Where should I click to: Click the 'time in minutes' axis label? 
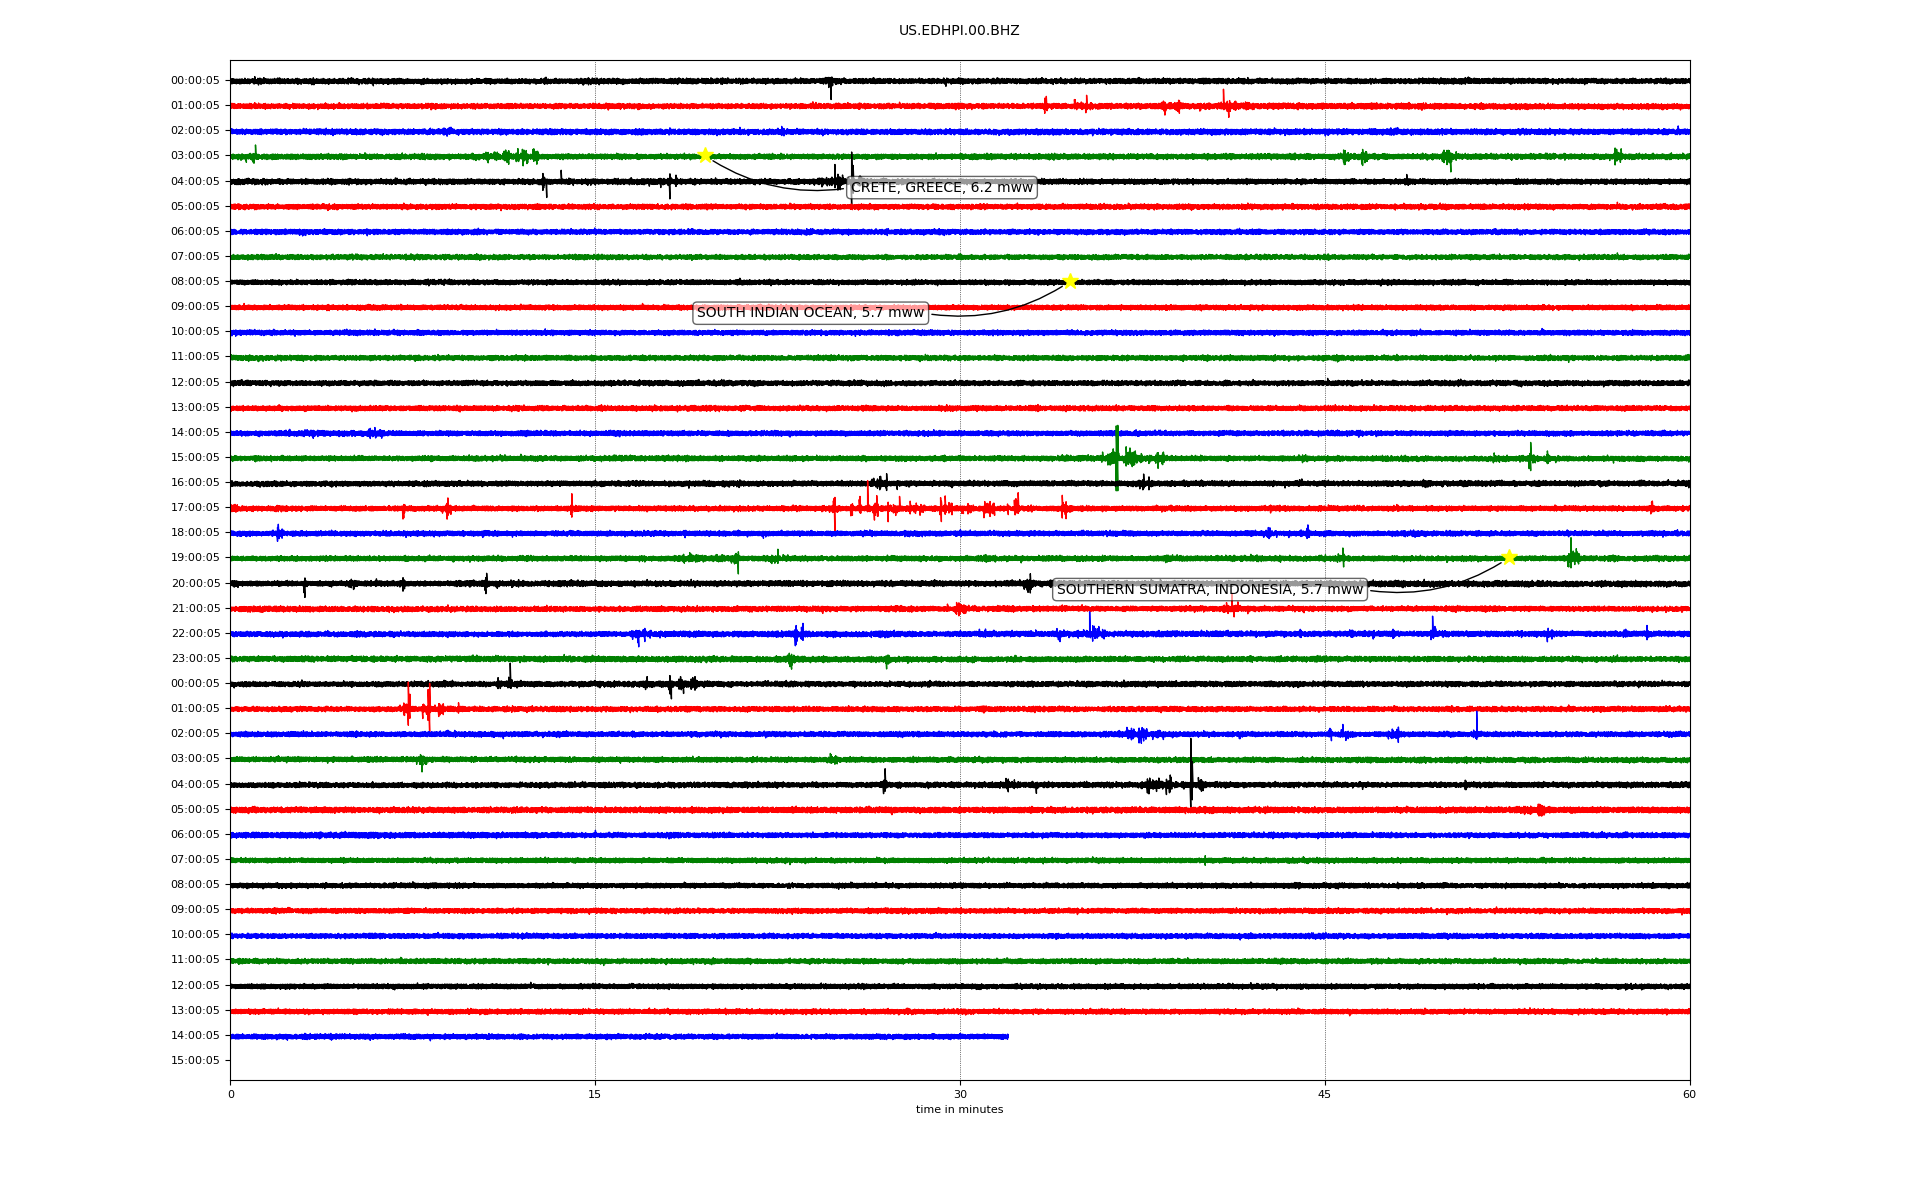(x=959, y=1110)
